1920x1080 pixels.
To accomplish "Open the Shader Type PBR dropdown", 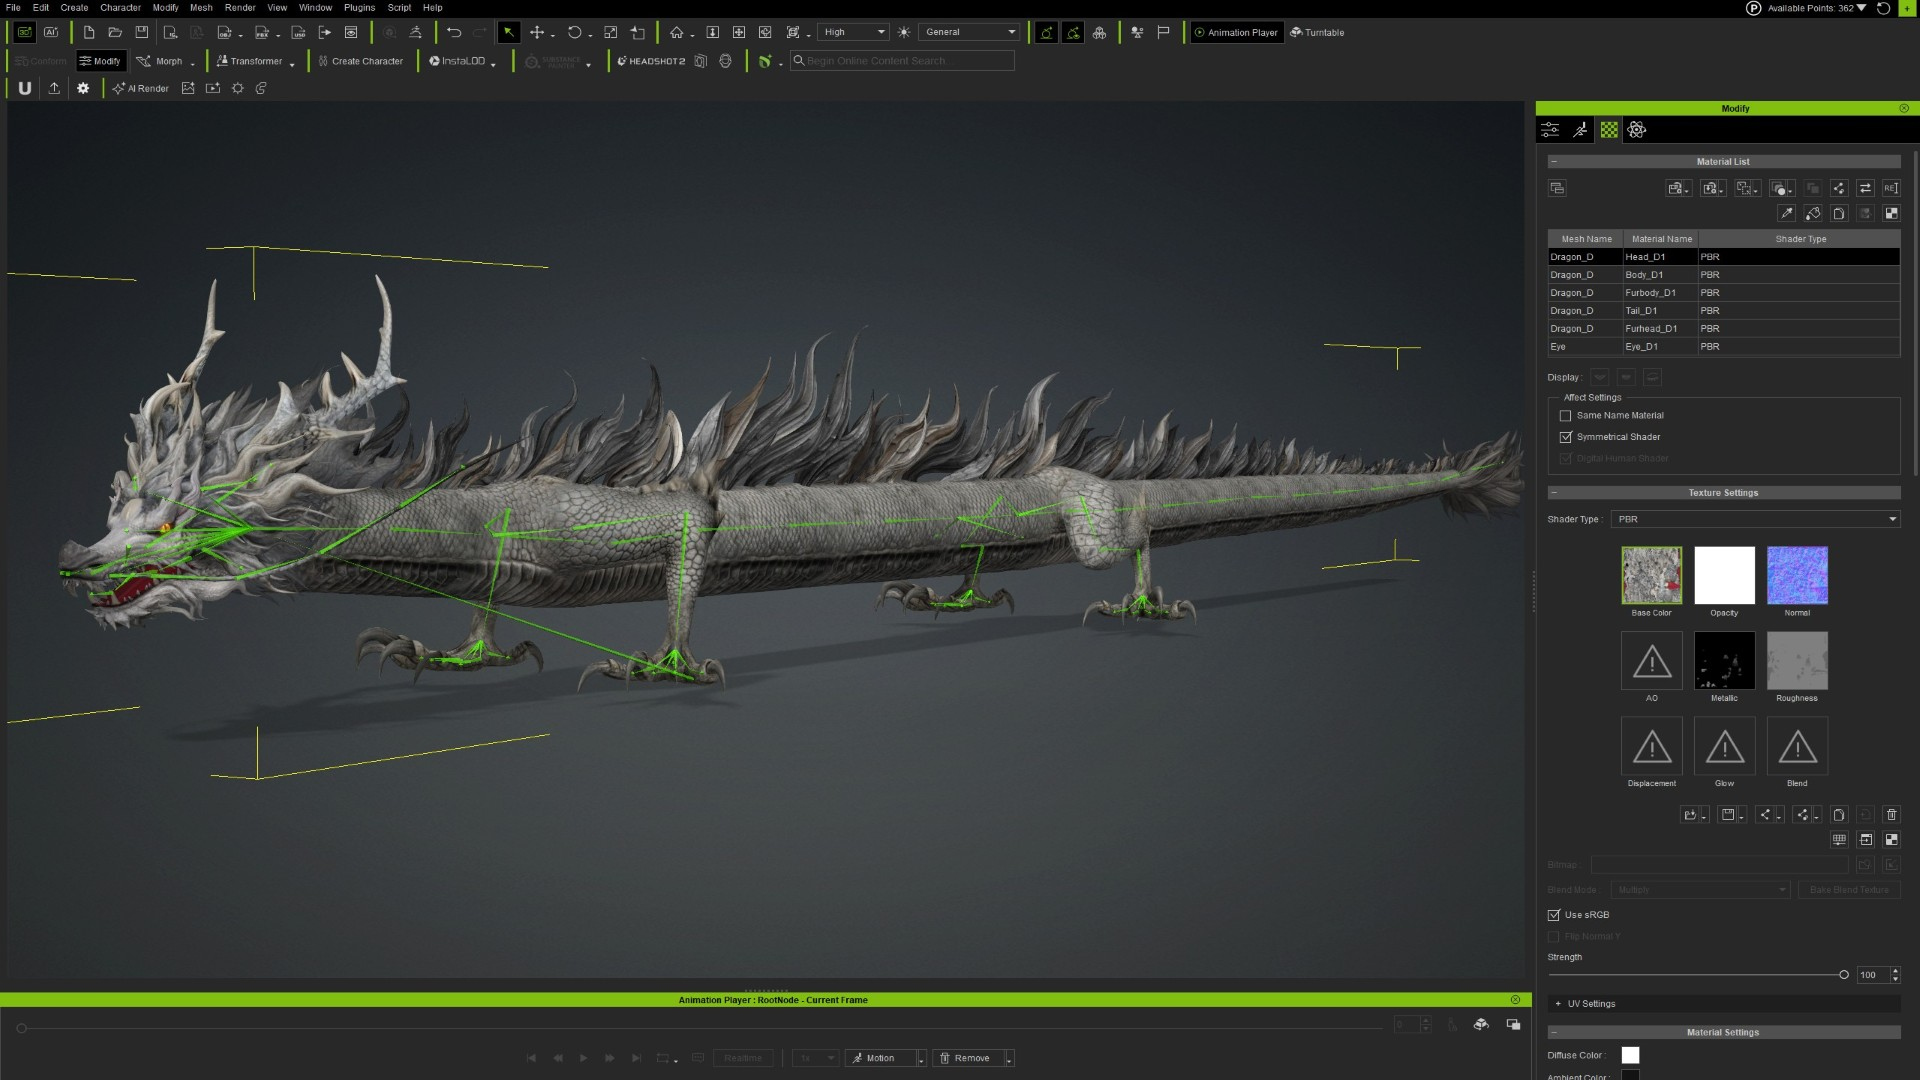I will point(1755,519).
